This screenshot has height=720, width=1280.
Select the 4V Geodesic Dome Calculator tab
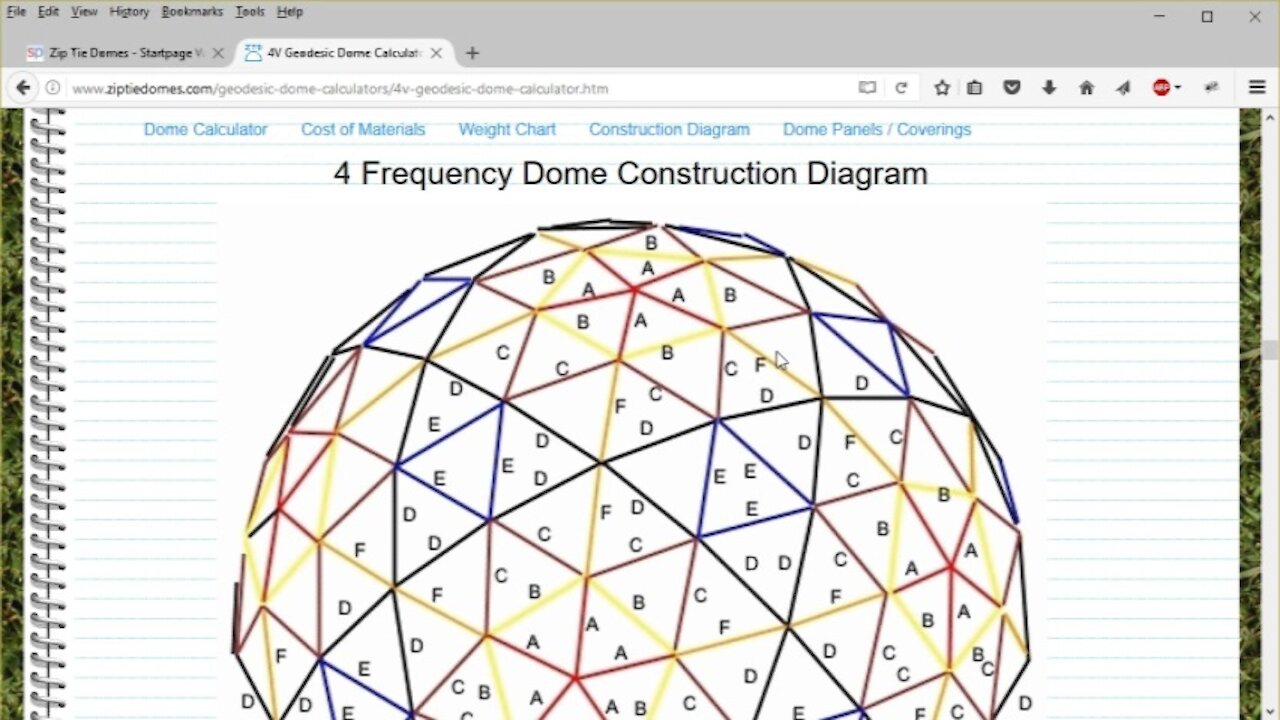[x=345, y=53]
